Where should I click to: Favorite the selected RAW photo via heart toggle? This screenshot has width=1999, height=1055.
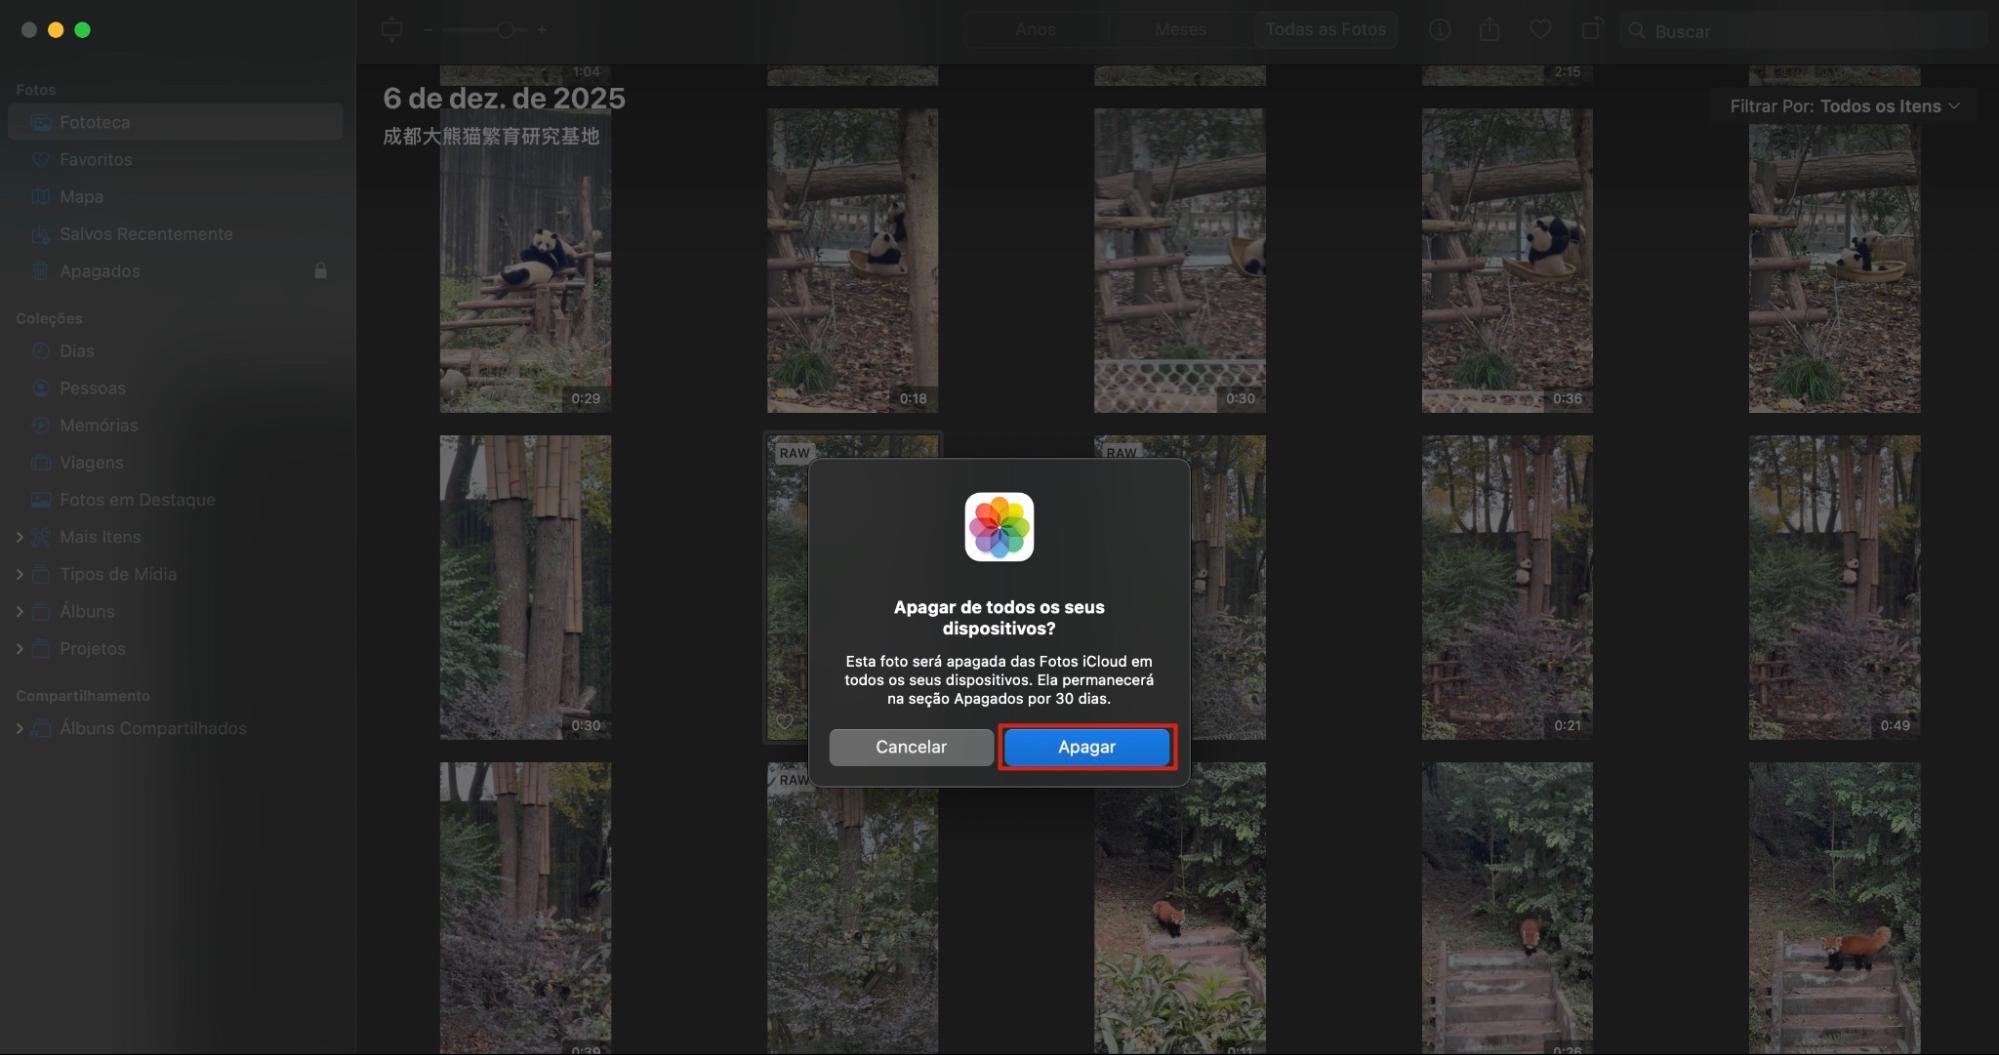(786, 721)
